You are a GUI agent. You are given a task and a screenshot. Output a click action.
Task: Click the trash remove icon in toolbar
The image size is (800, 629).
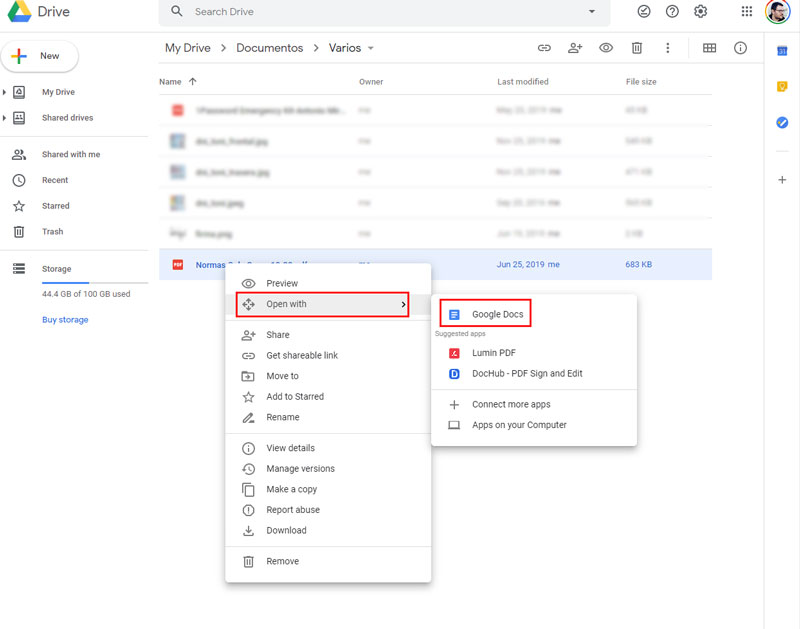pos(637,48)
